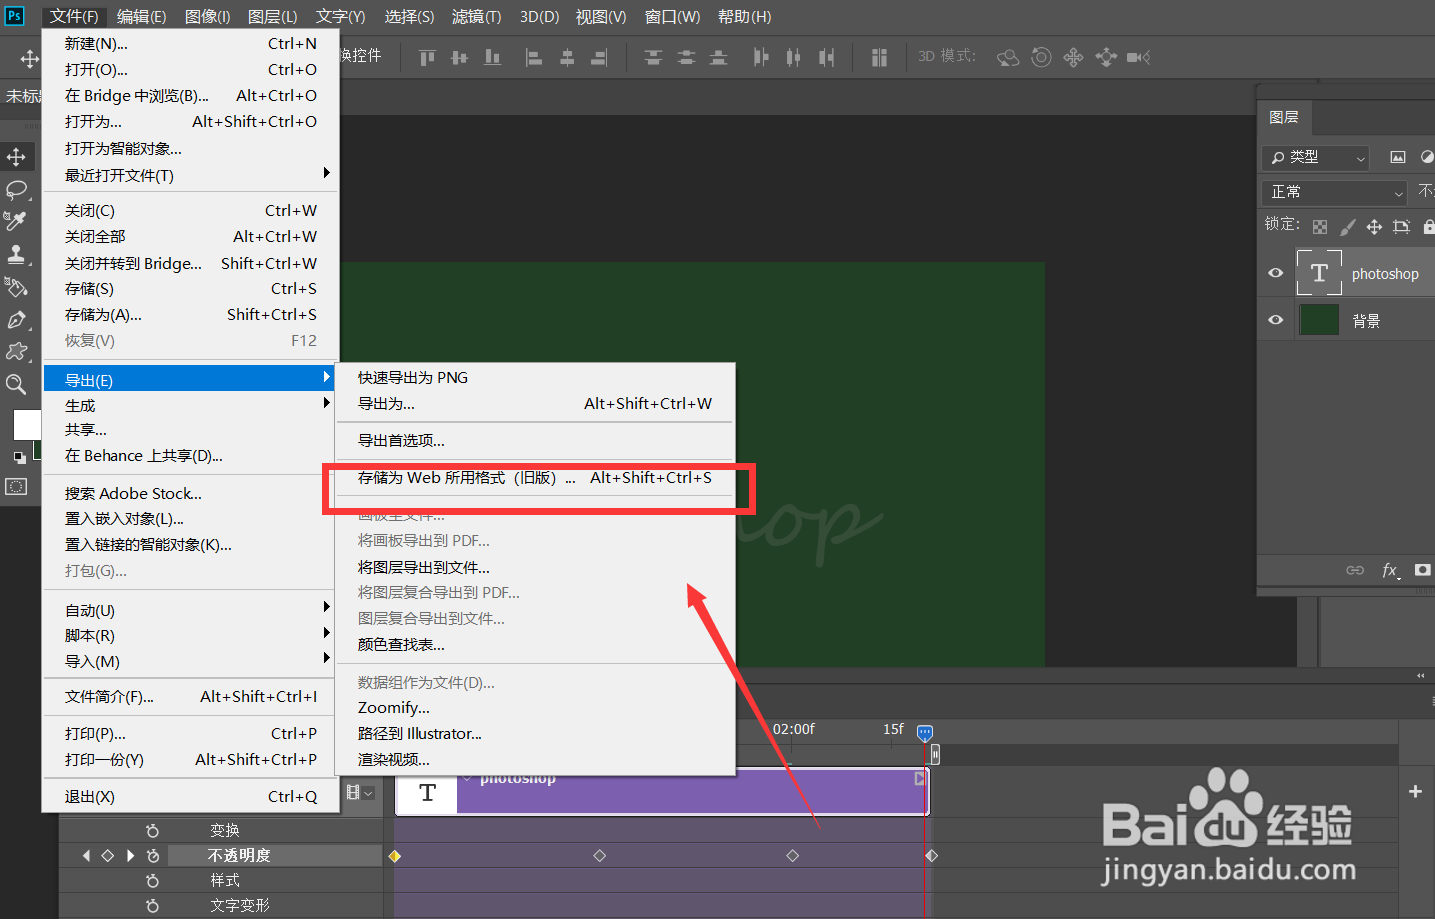Click the blue timeline playhead marker

925,733
